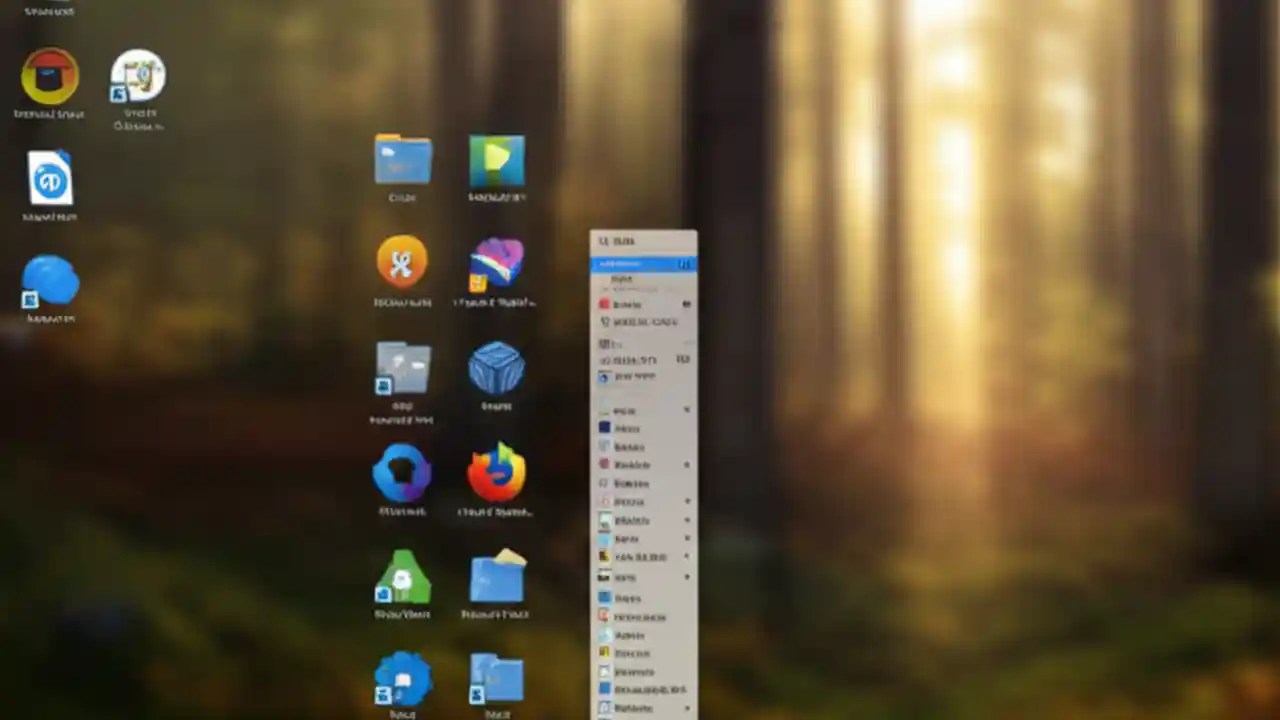1280x720 pixels.
Task: Select the blue globe desktop icon
Action: click(50, 283)
